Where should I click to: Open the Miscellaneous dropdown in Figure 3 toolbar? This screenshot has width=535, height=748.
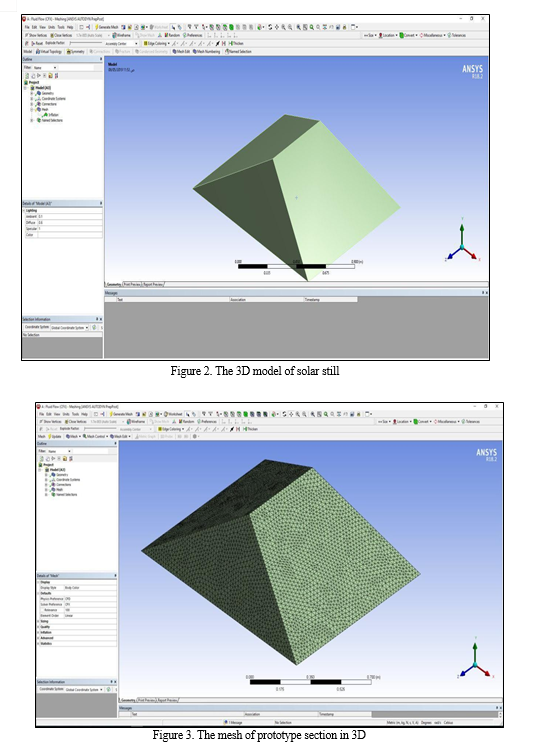pos(447,422)
